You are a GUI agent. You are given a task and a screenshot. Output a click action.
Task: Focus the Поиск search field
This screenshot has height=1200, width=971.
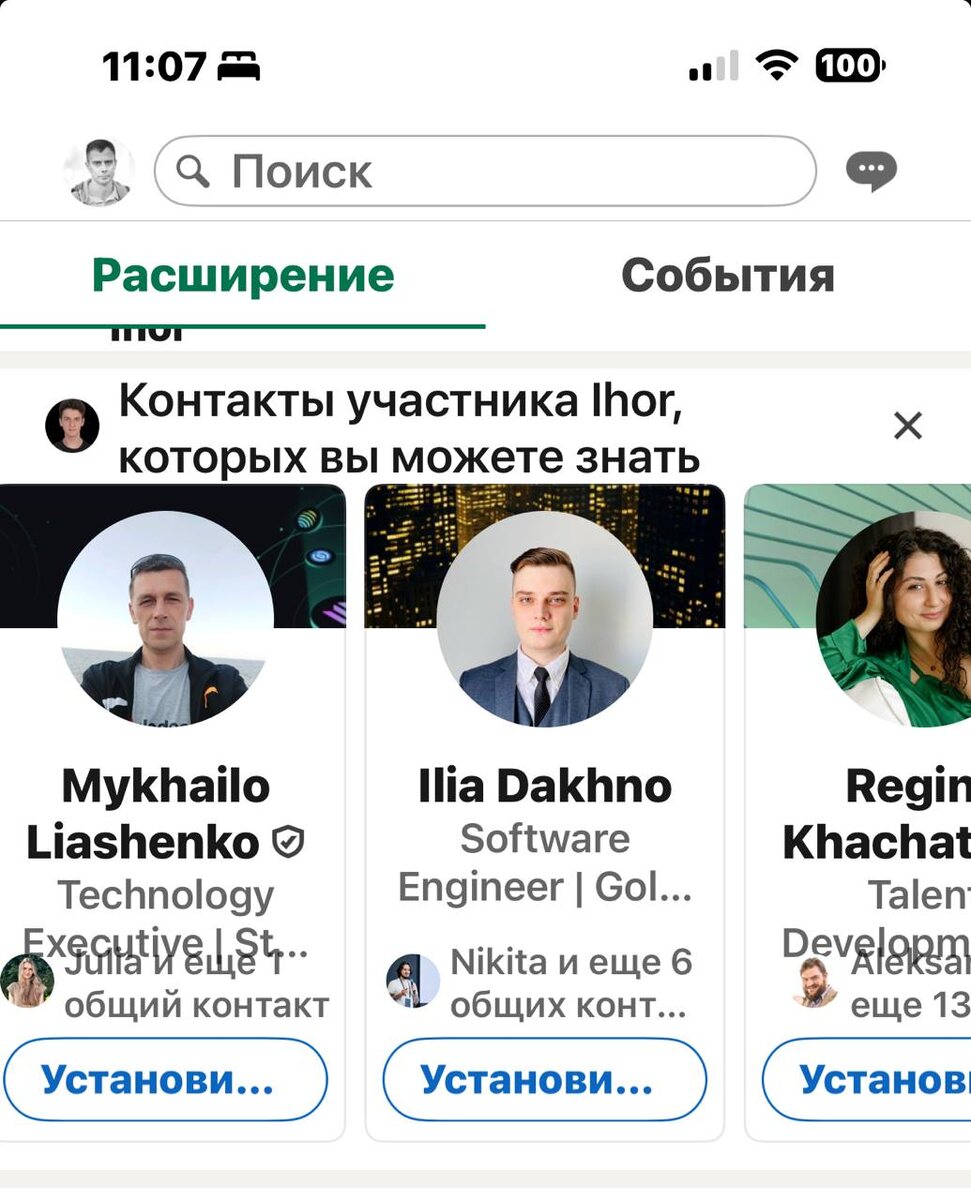(x=485, y=171)
